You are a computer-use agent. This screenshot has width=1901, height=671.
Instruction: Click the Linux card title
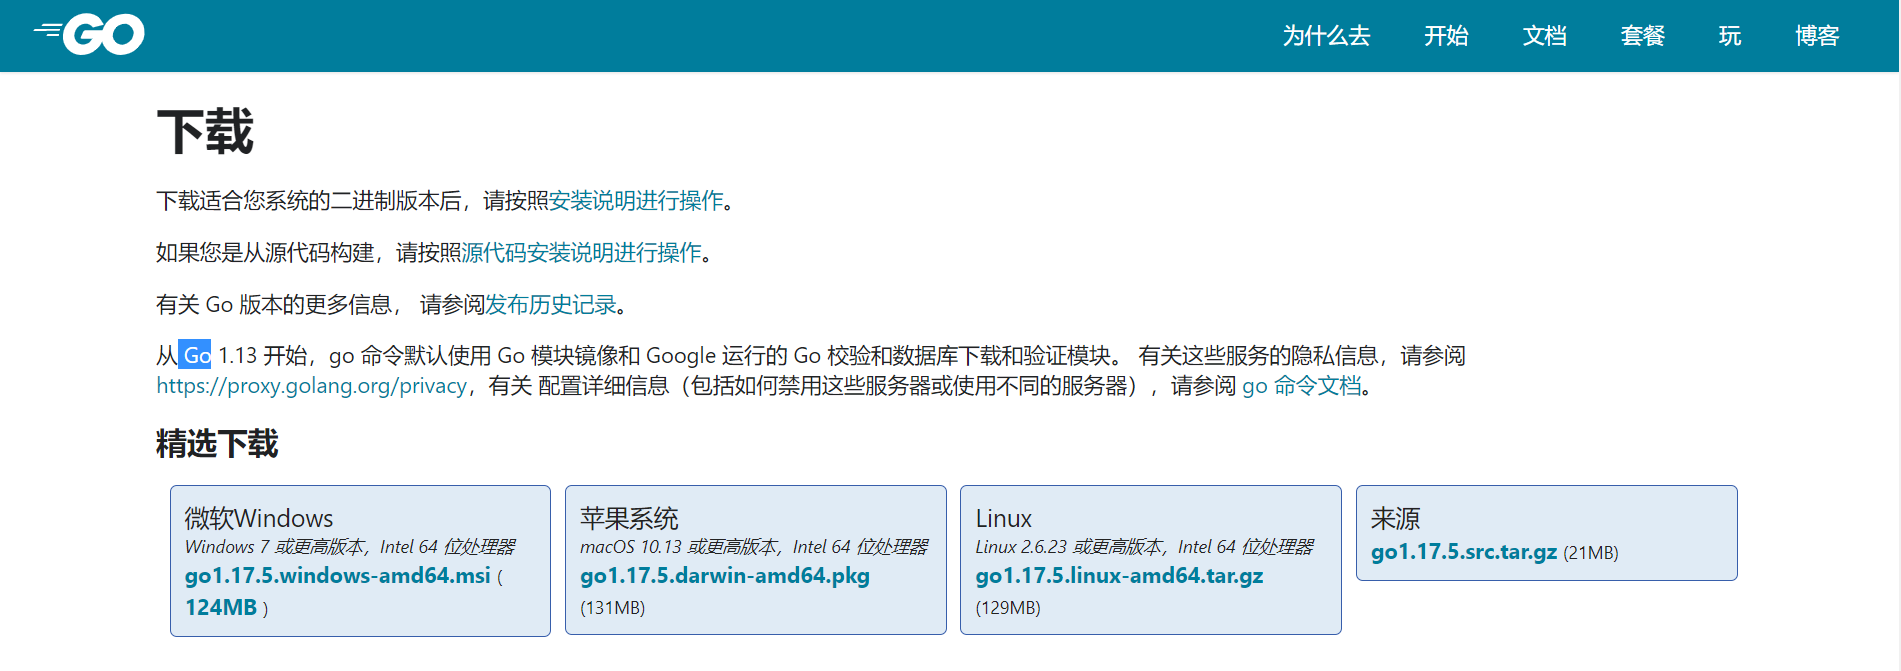(1003, 518)
